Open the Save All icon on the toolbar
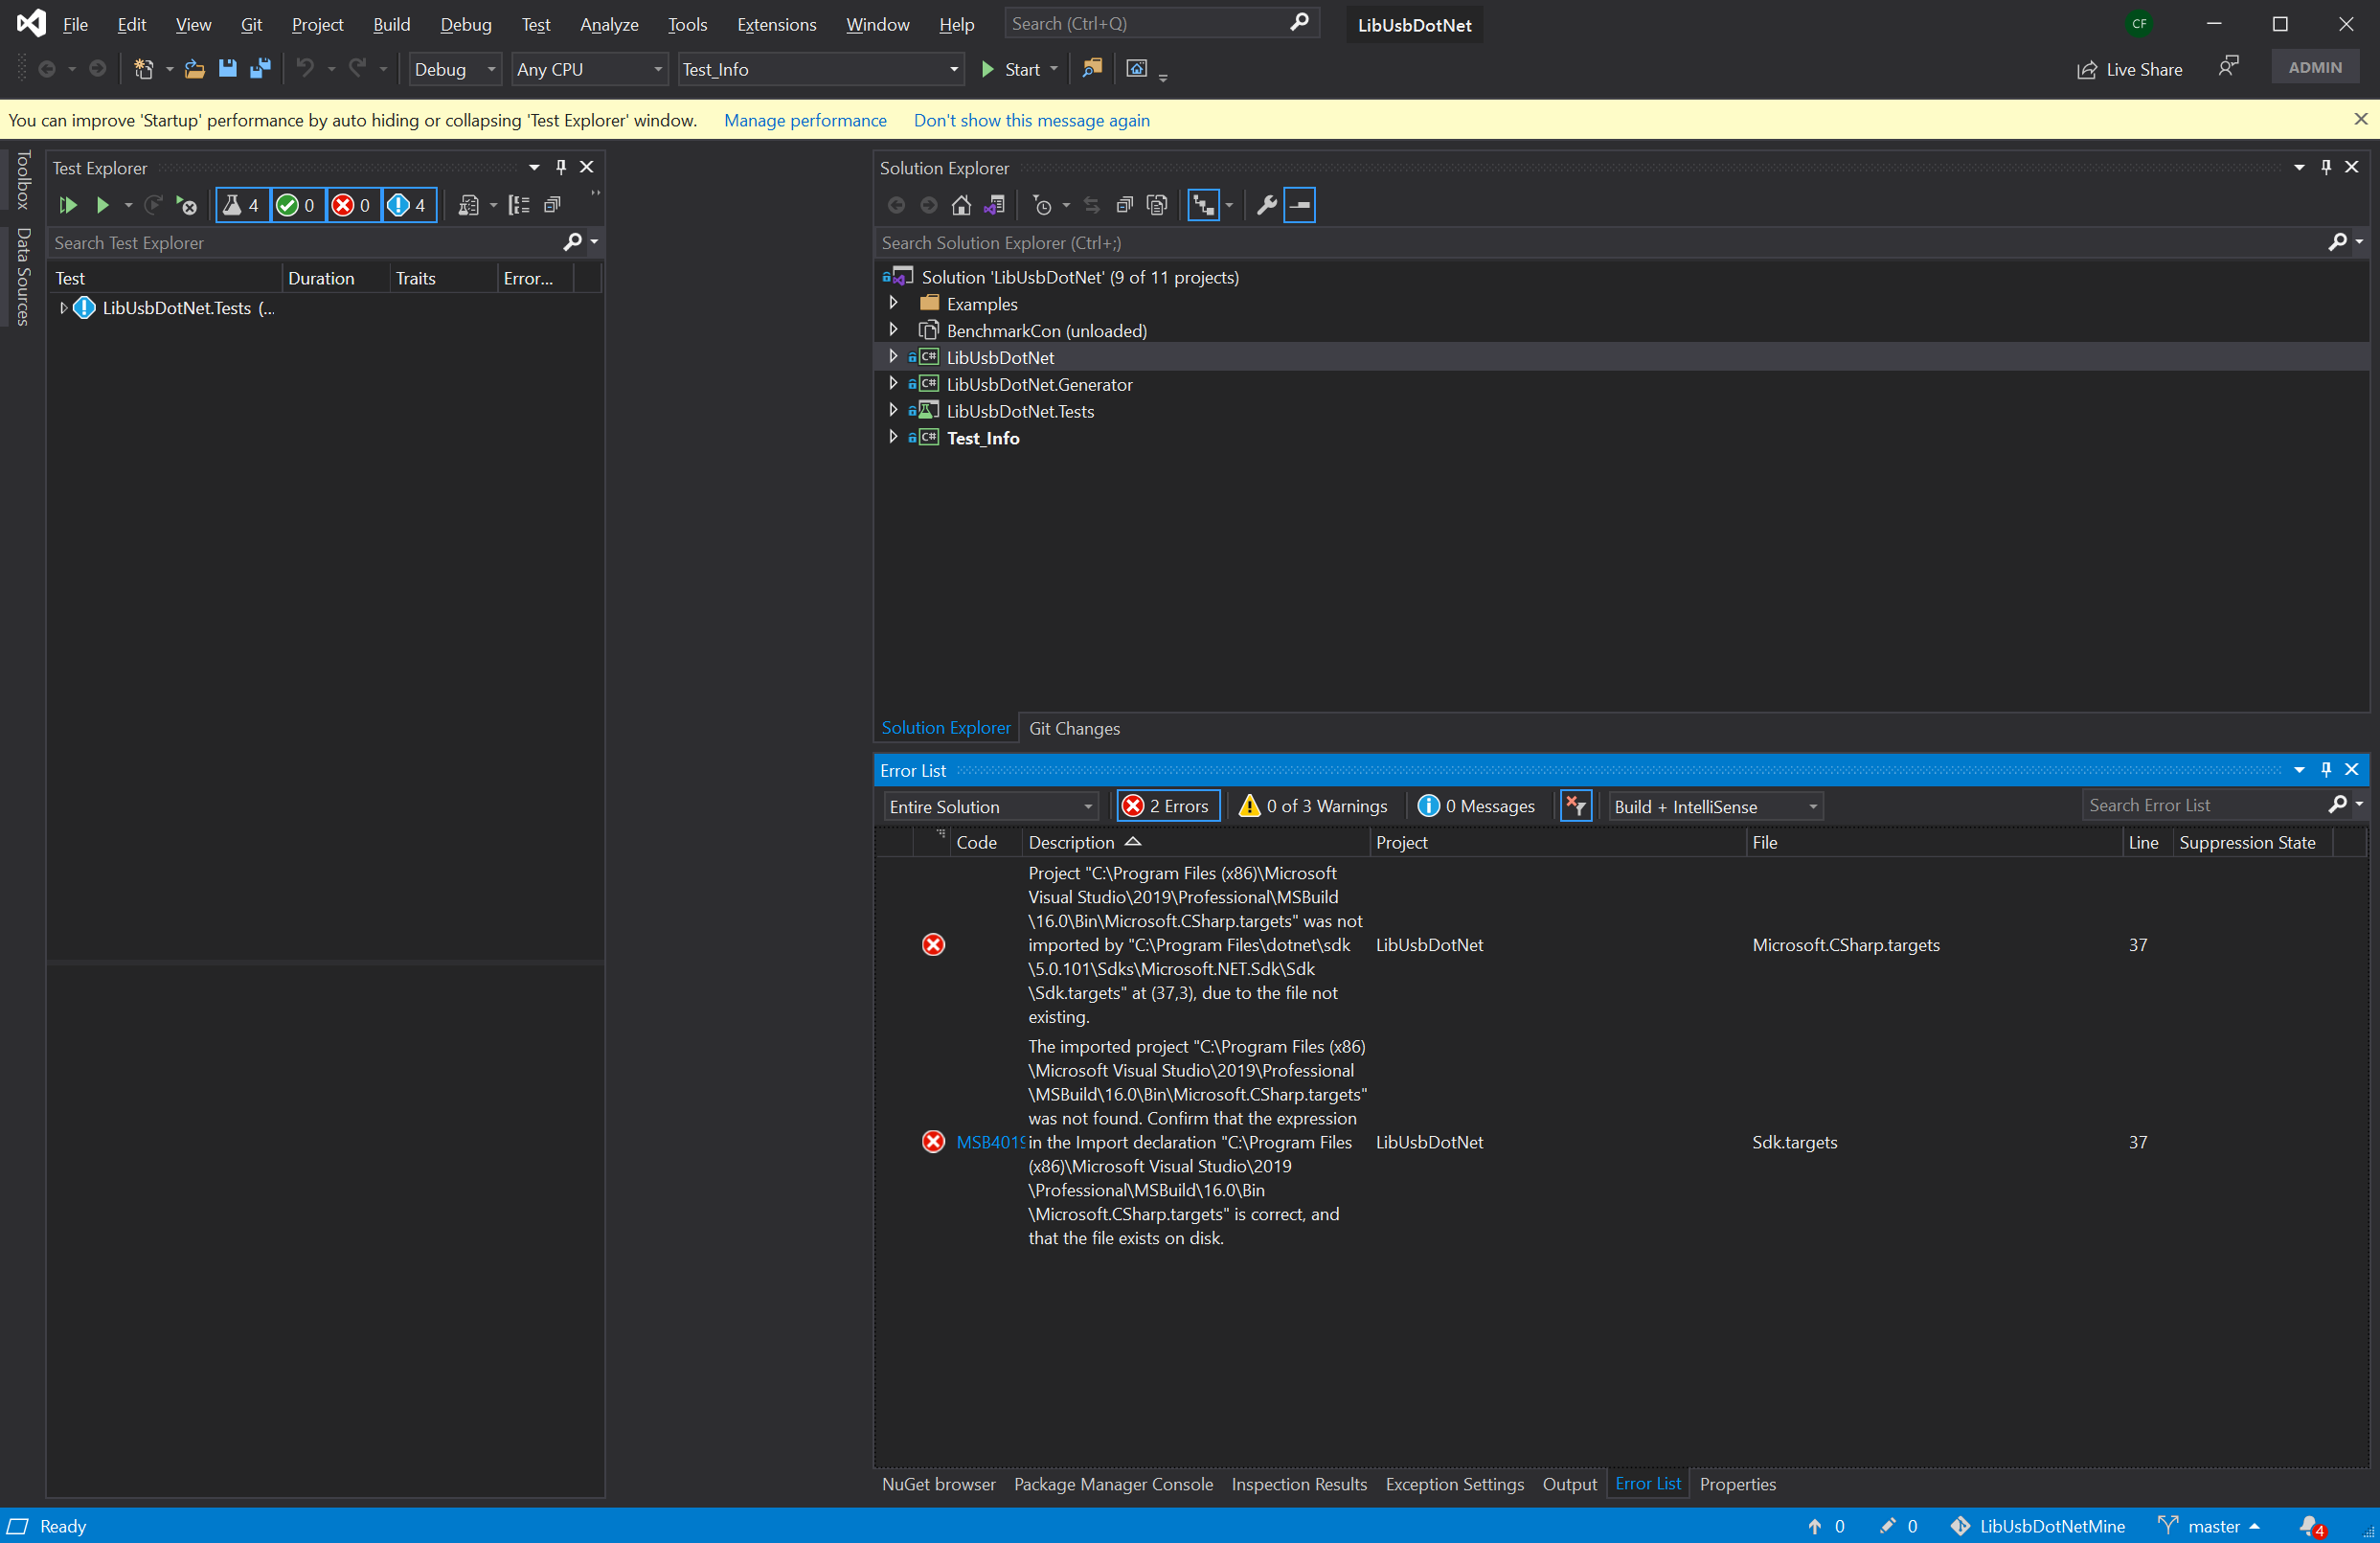The image size is (2380, 1543). pyautogui.click(x=261, y=68)
